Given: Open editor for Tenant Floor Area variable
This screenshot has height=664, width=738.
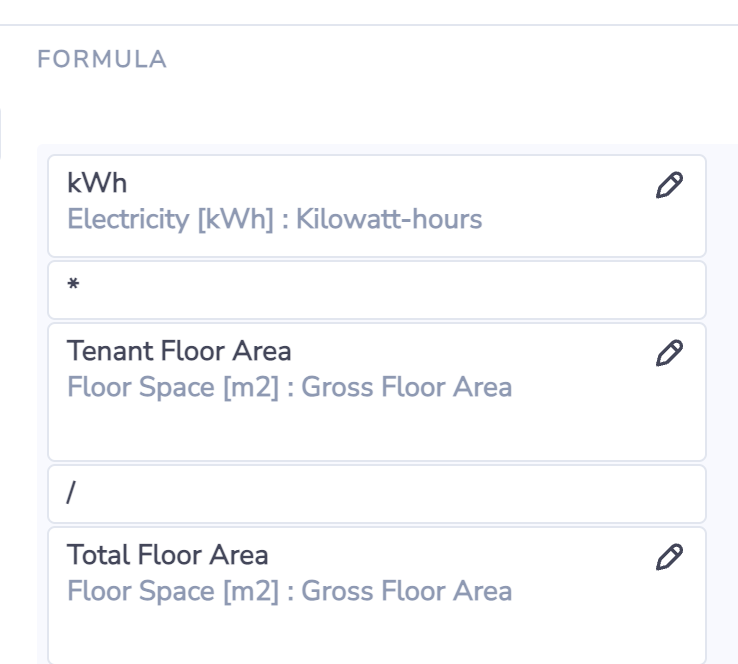Looking at the screenshot, I should click(669, 353).
